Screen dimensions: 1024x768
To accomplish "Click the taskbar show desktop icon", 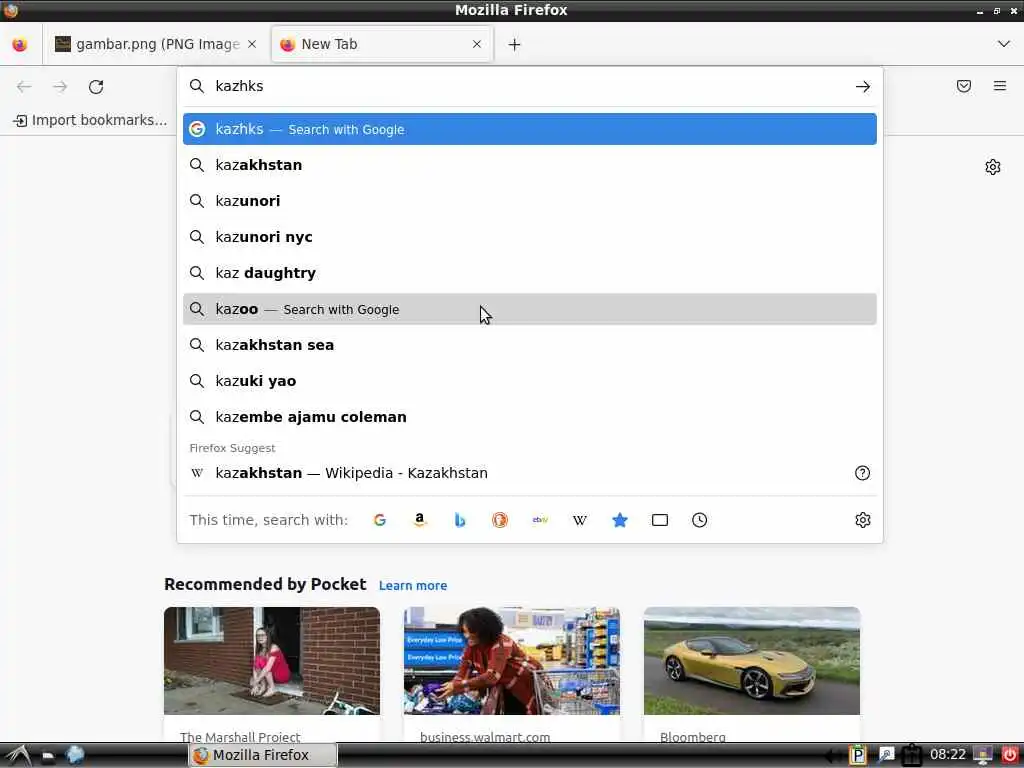I will [x=48, y=756].
